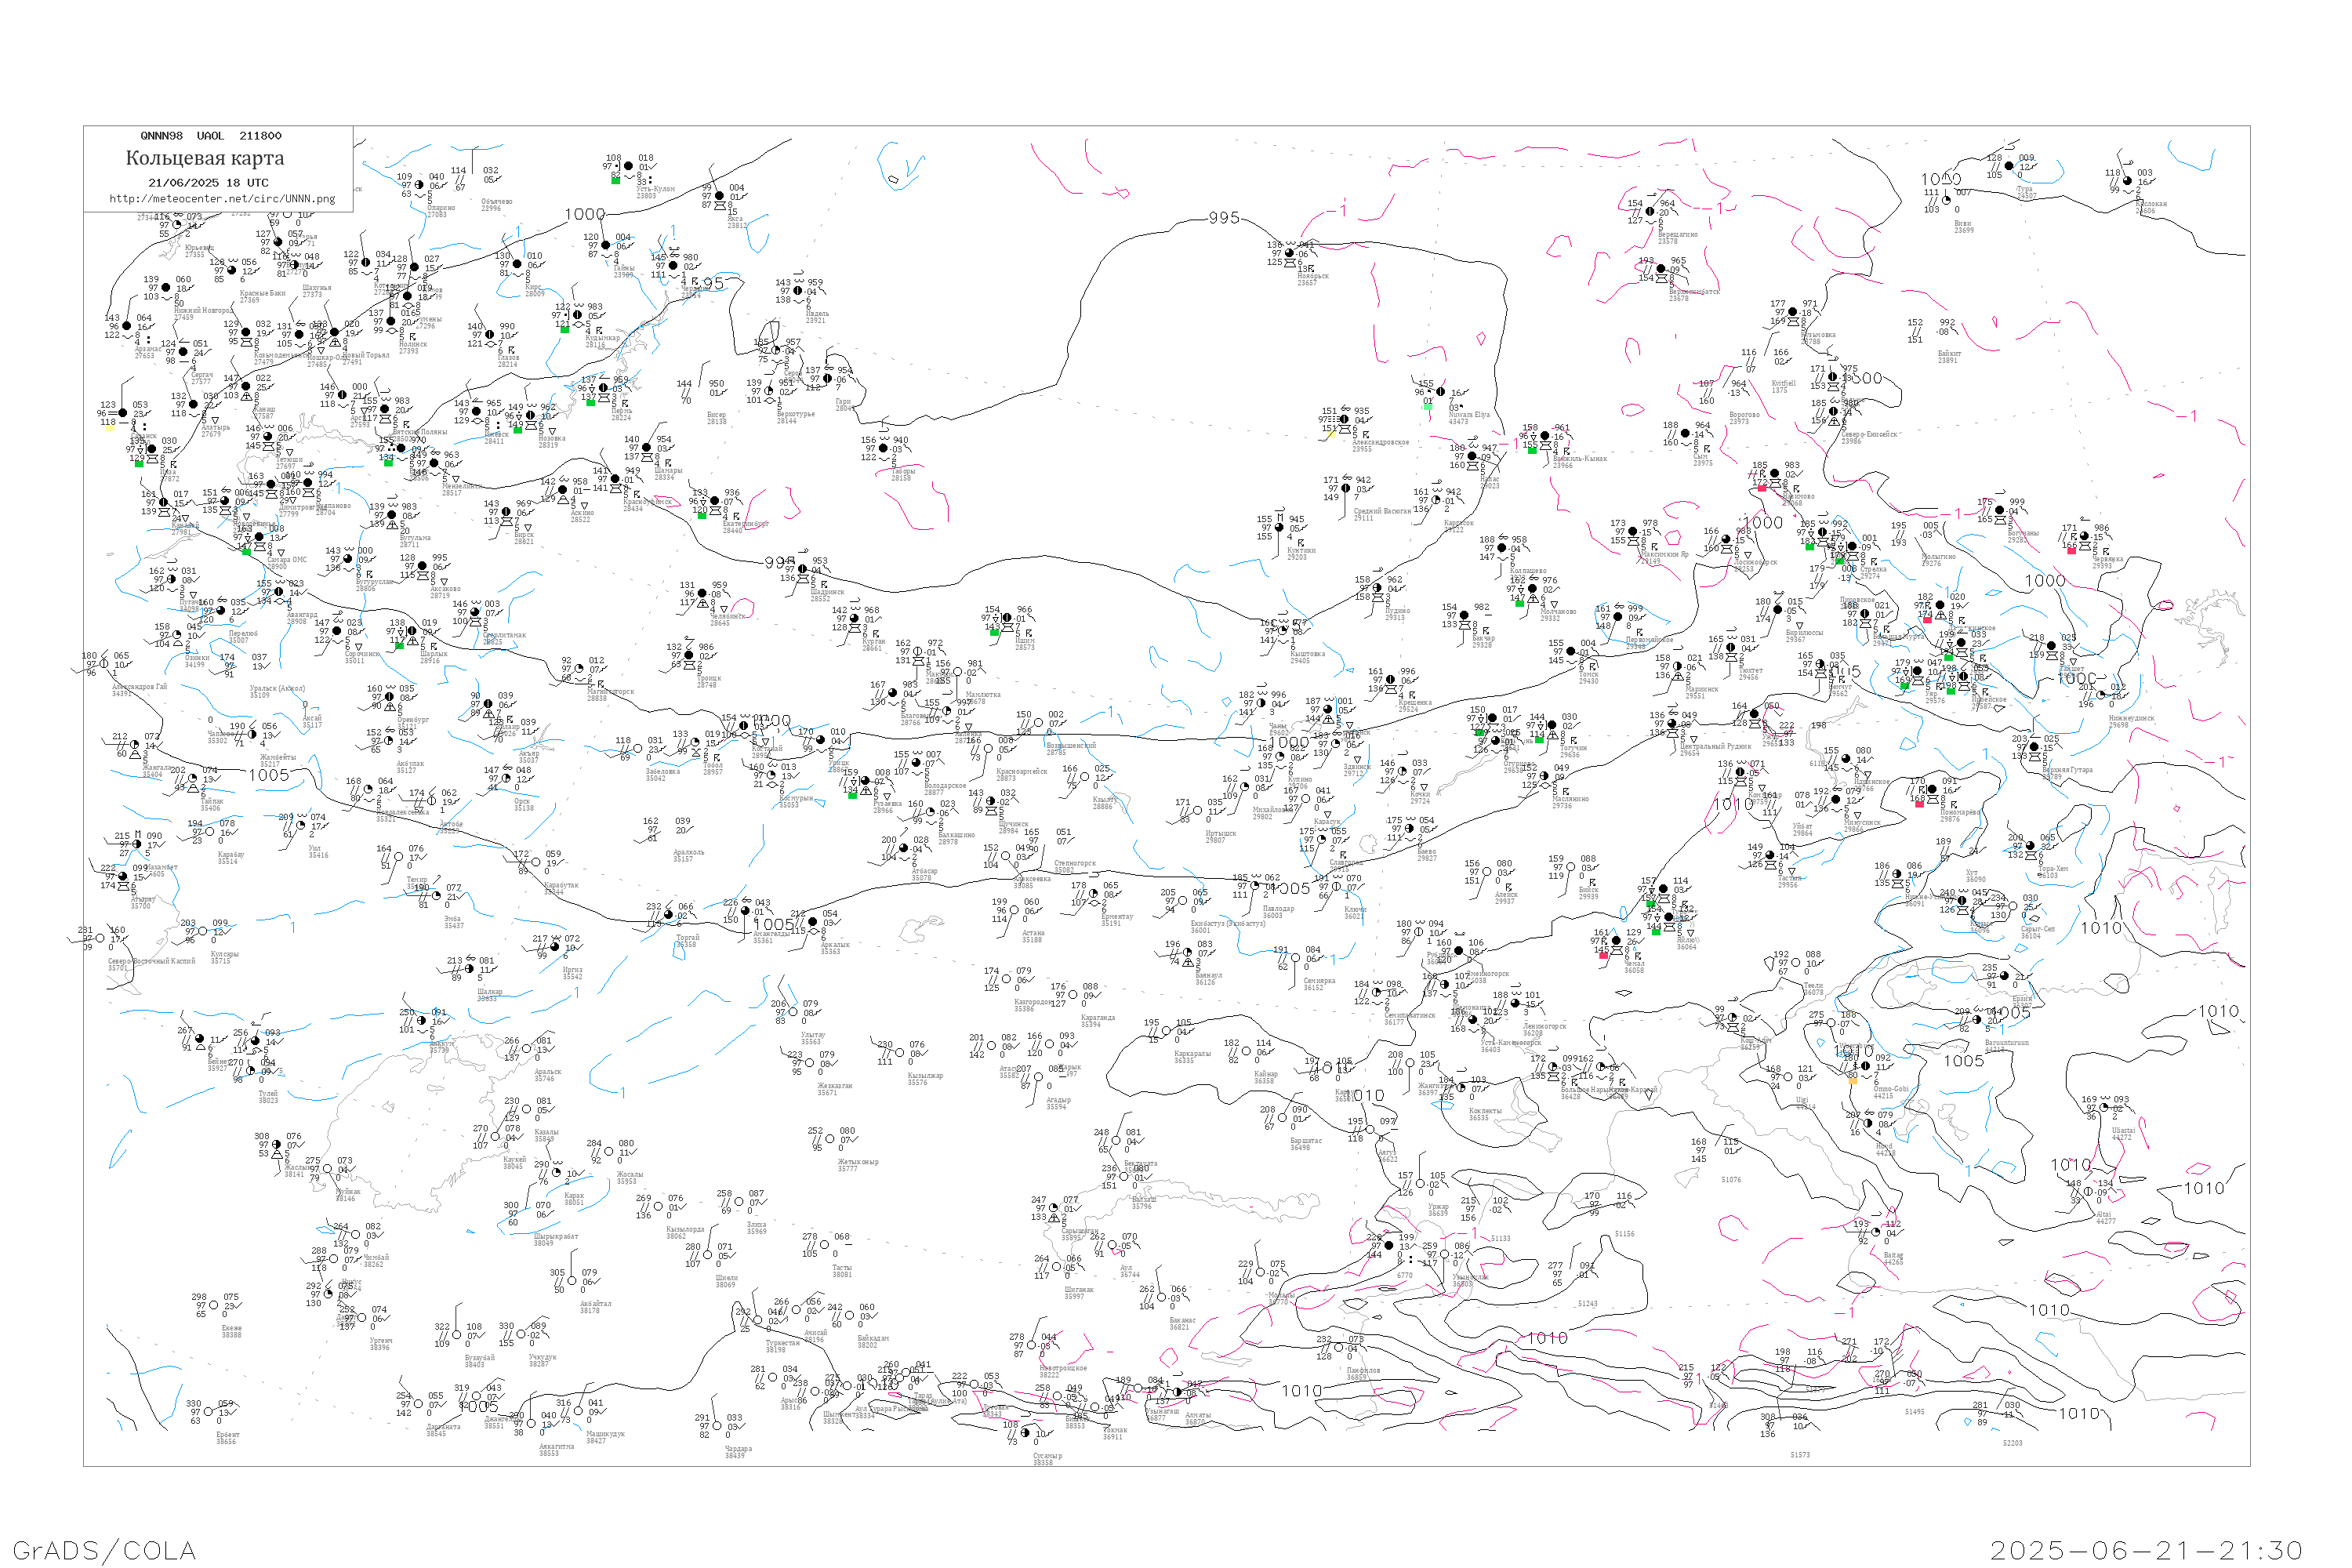The width and height of the screenshot is (2352, 1568).
Task: Open the meteocenter.net UNNN.png URL
Action: [222, 198]
